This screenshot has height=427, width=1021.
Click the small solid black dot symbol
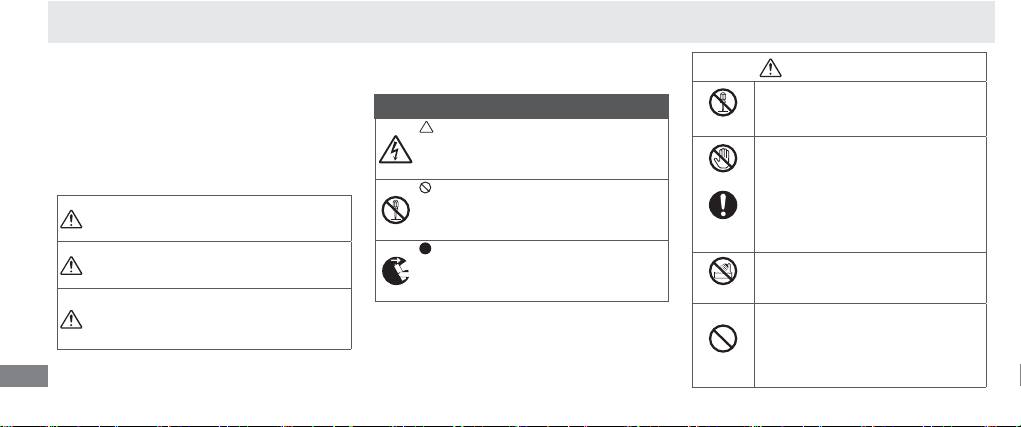(425, 248)
